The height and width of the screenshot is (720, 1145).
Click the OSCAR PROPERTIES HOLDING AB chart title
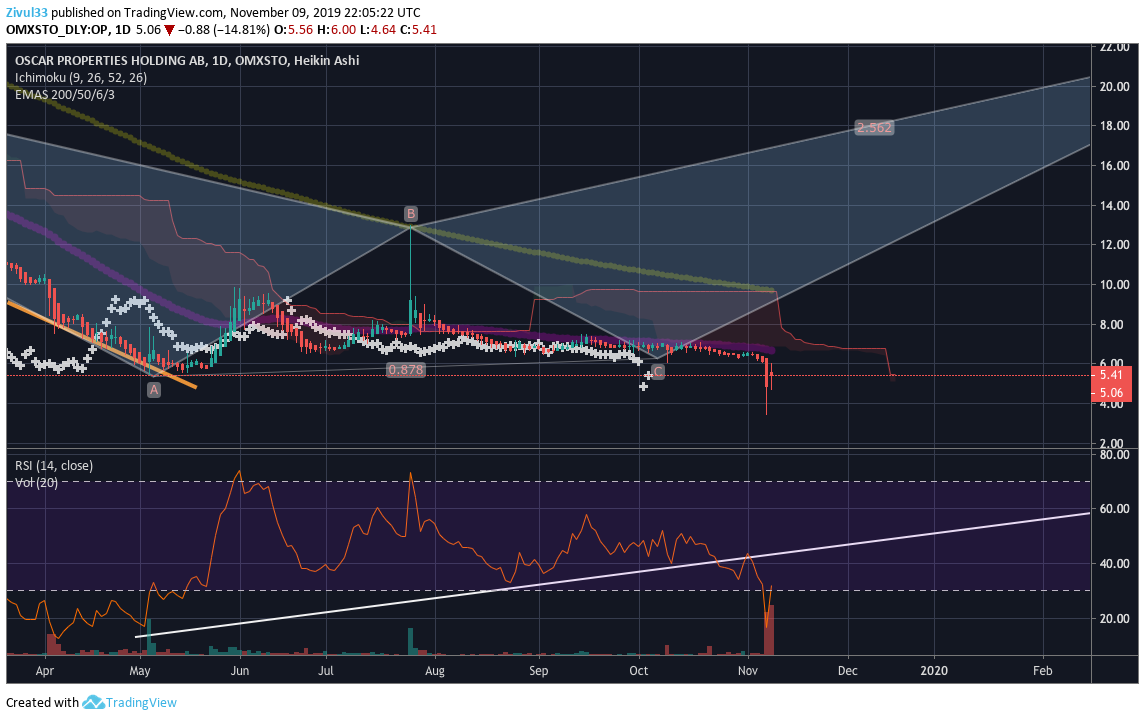click(x=111, y=61)
